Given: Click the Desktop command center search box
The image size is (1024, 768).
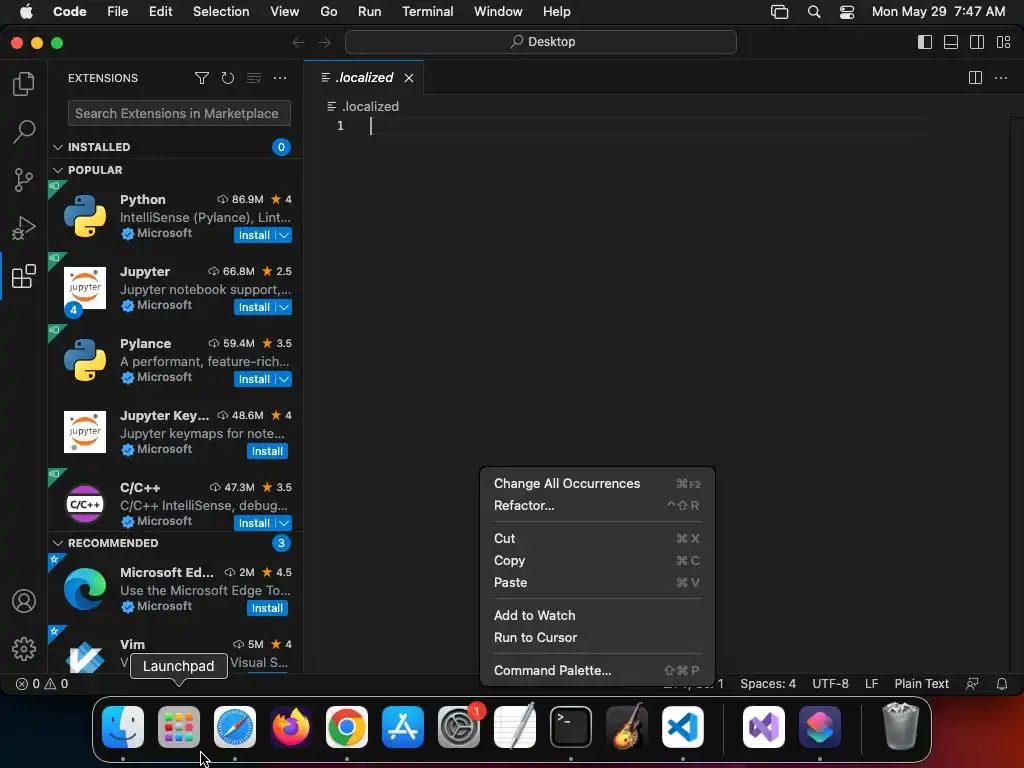Looking at the screenshot, I should pyautogui.click(x=541, y=42).
